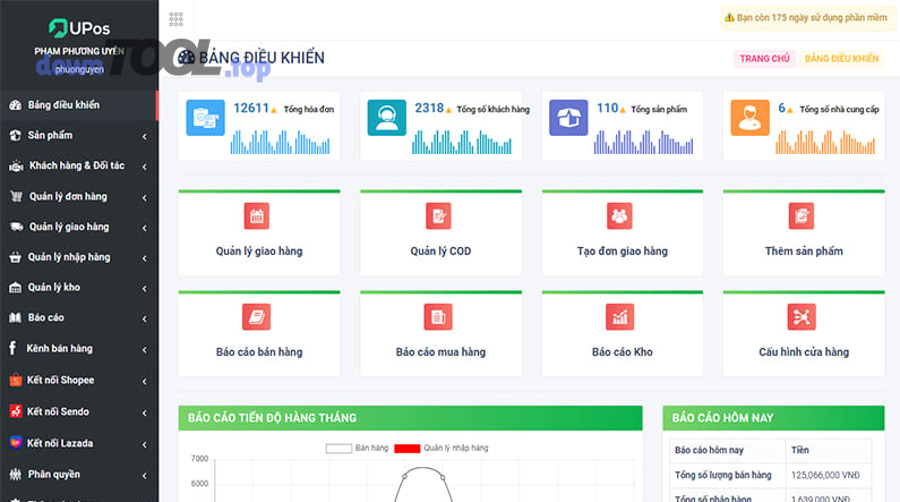Screen dimensions: 900x502
Task: Click the Tổng sản phẩm box icon
Action: click(568, 118)
